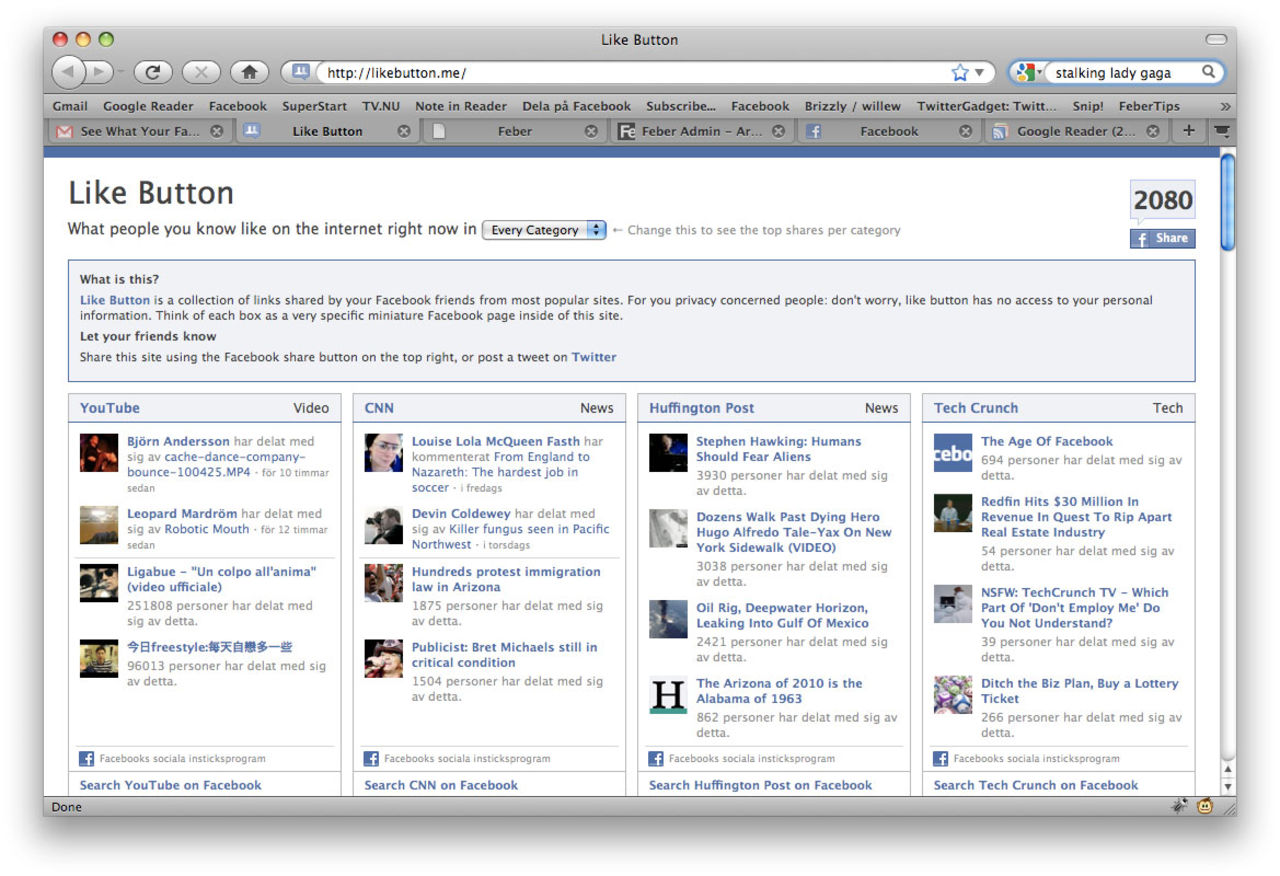Open Firebug via the bug icon in status bar
Viewport: 1280px width, 876px height.
[1178, 806]
